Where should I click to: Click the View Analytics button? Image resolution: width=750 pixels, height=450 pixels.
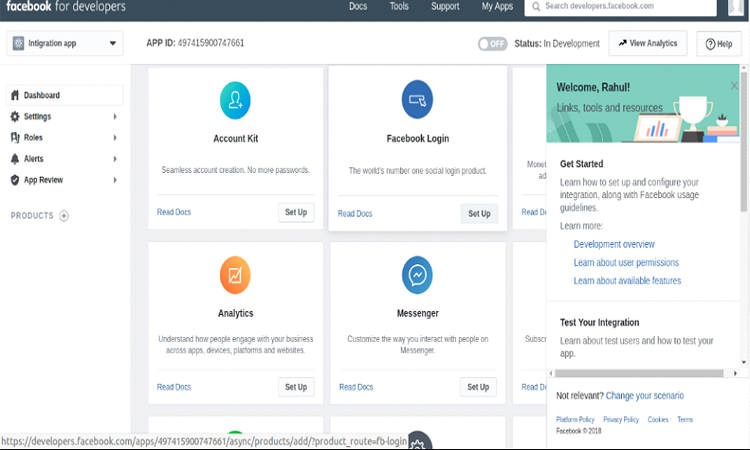tap(648, 44)
